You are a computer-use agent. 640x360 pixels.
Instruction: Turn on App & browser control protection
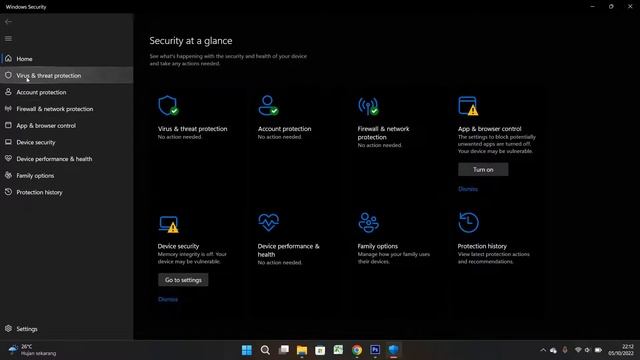coord(483,169)
